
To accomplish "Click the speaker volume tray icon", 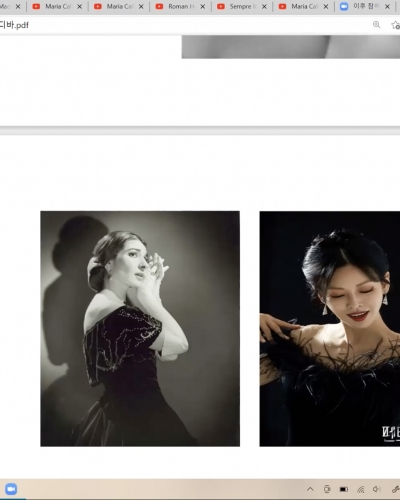I will 377,489.
